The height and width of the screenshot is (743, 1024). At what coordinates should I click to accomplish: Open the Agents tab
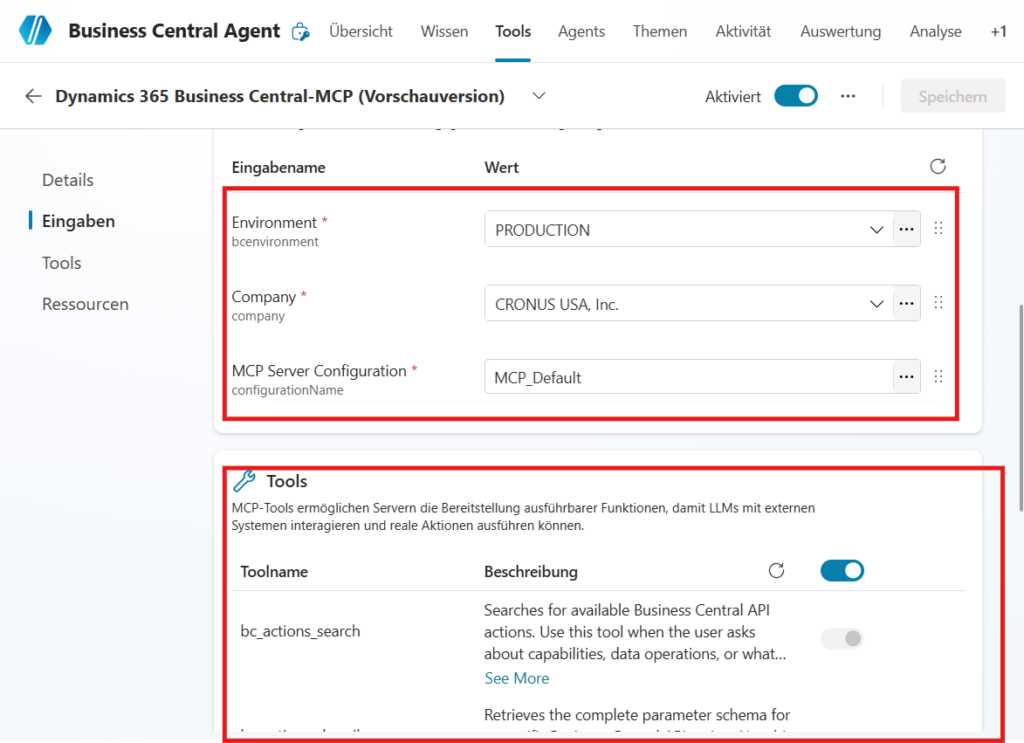click(581, 32)
